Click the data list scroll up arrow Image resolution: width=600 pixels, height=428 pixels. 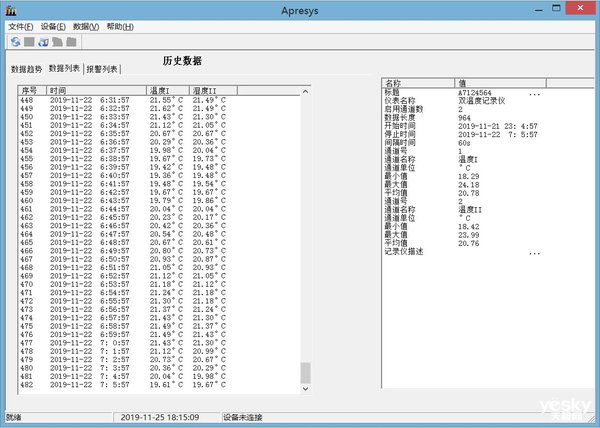tap(305, 92)
